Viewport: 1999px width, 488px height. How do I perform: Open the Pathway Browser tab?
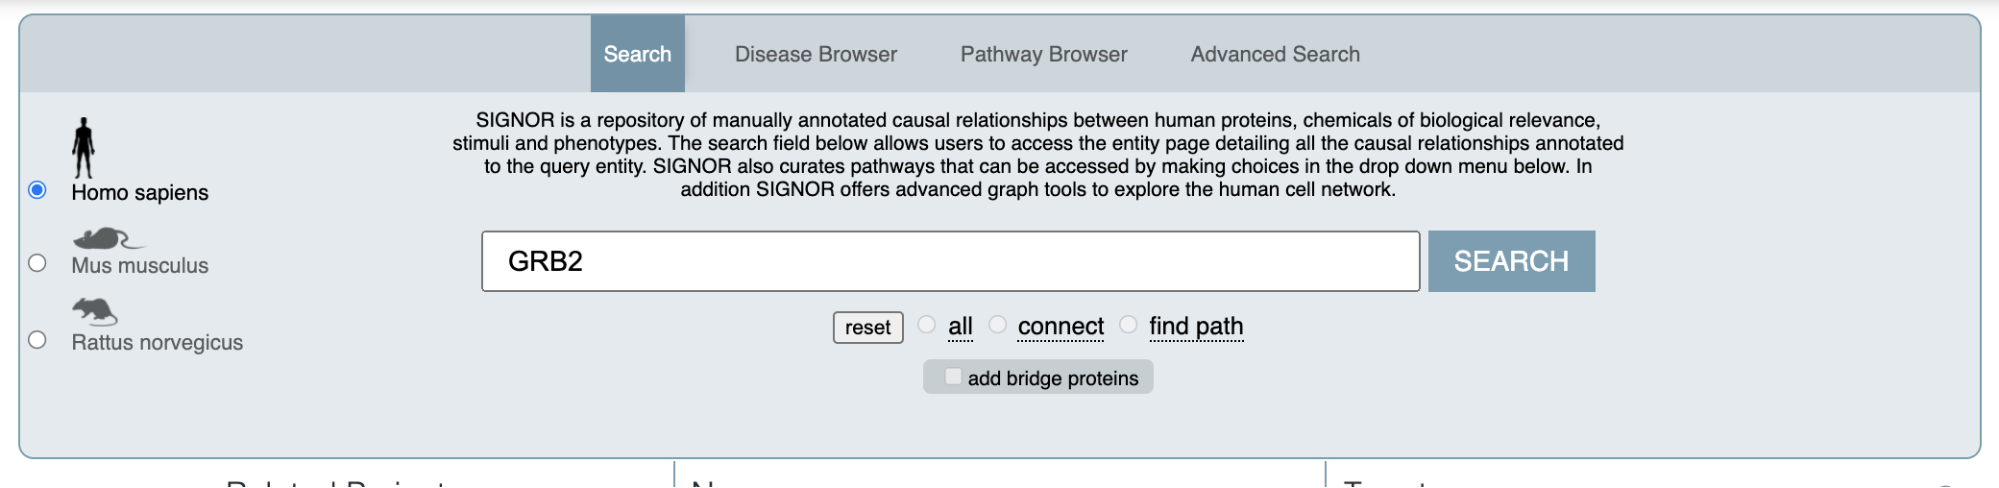[1044, 54]
